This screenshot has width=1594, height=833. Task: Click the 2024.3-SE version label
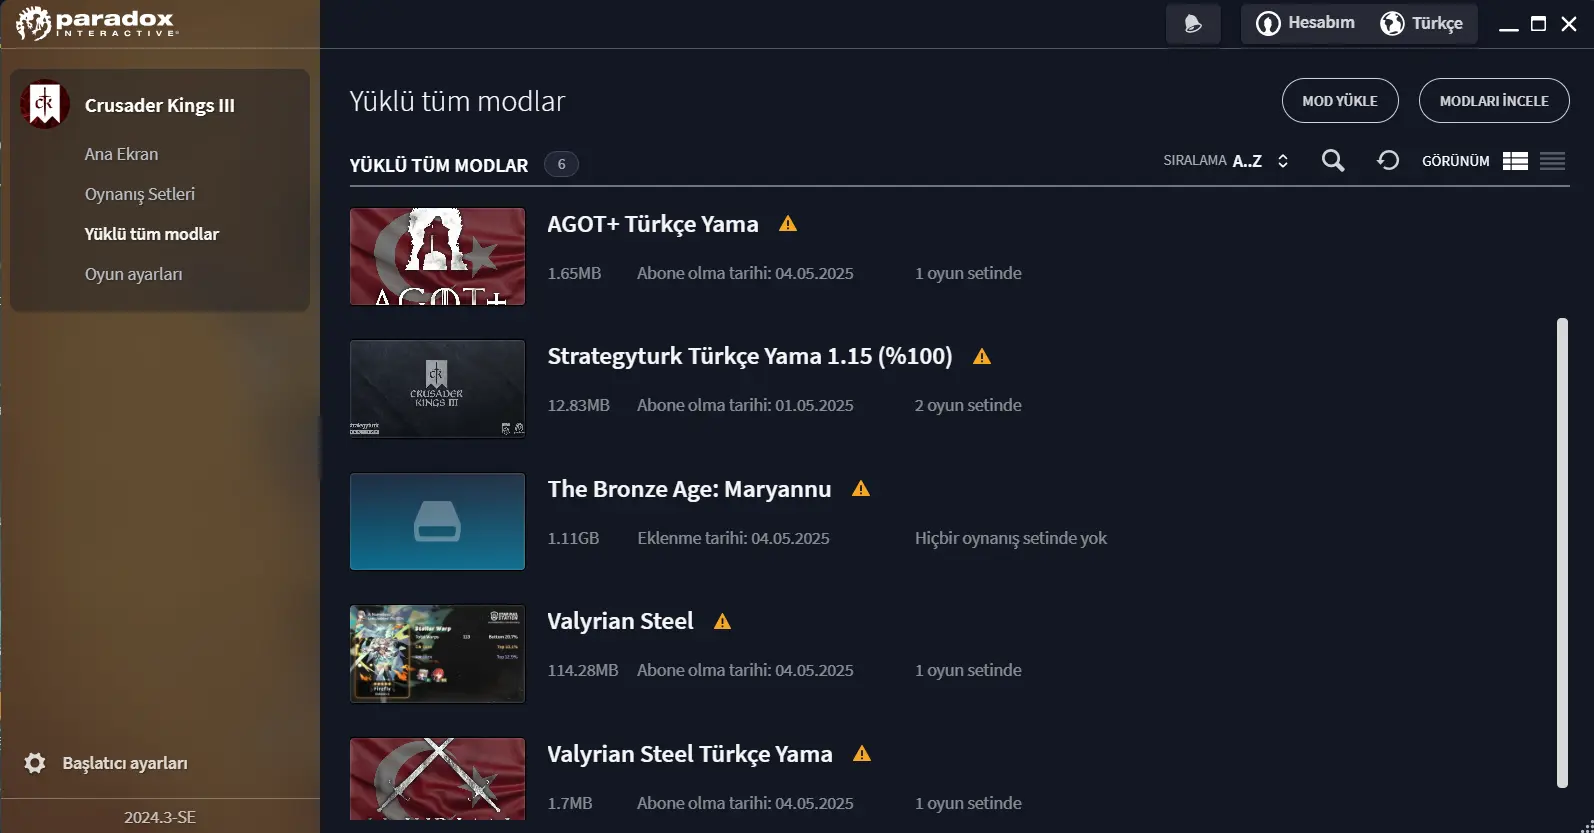click(x=160, y=817)
